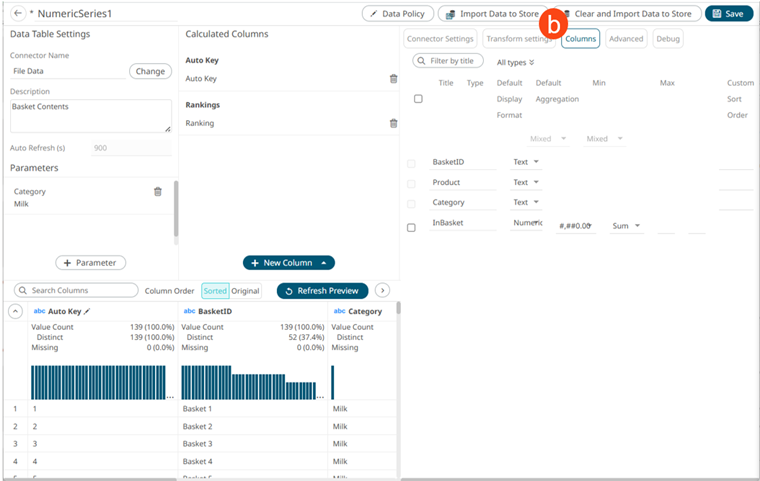Collapse the preview statistics with chevron icon
This screenshot has height=481, width=760.
click(x=15, y=312)
